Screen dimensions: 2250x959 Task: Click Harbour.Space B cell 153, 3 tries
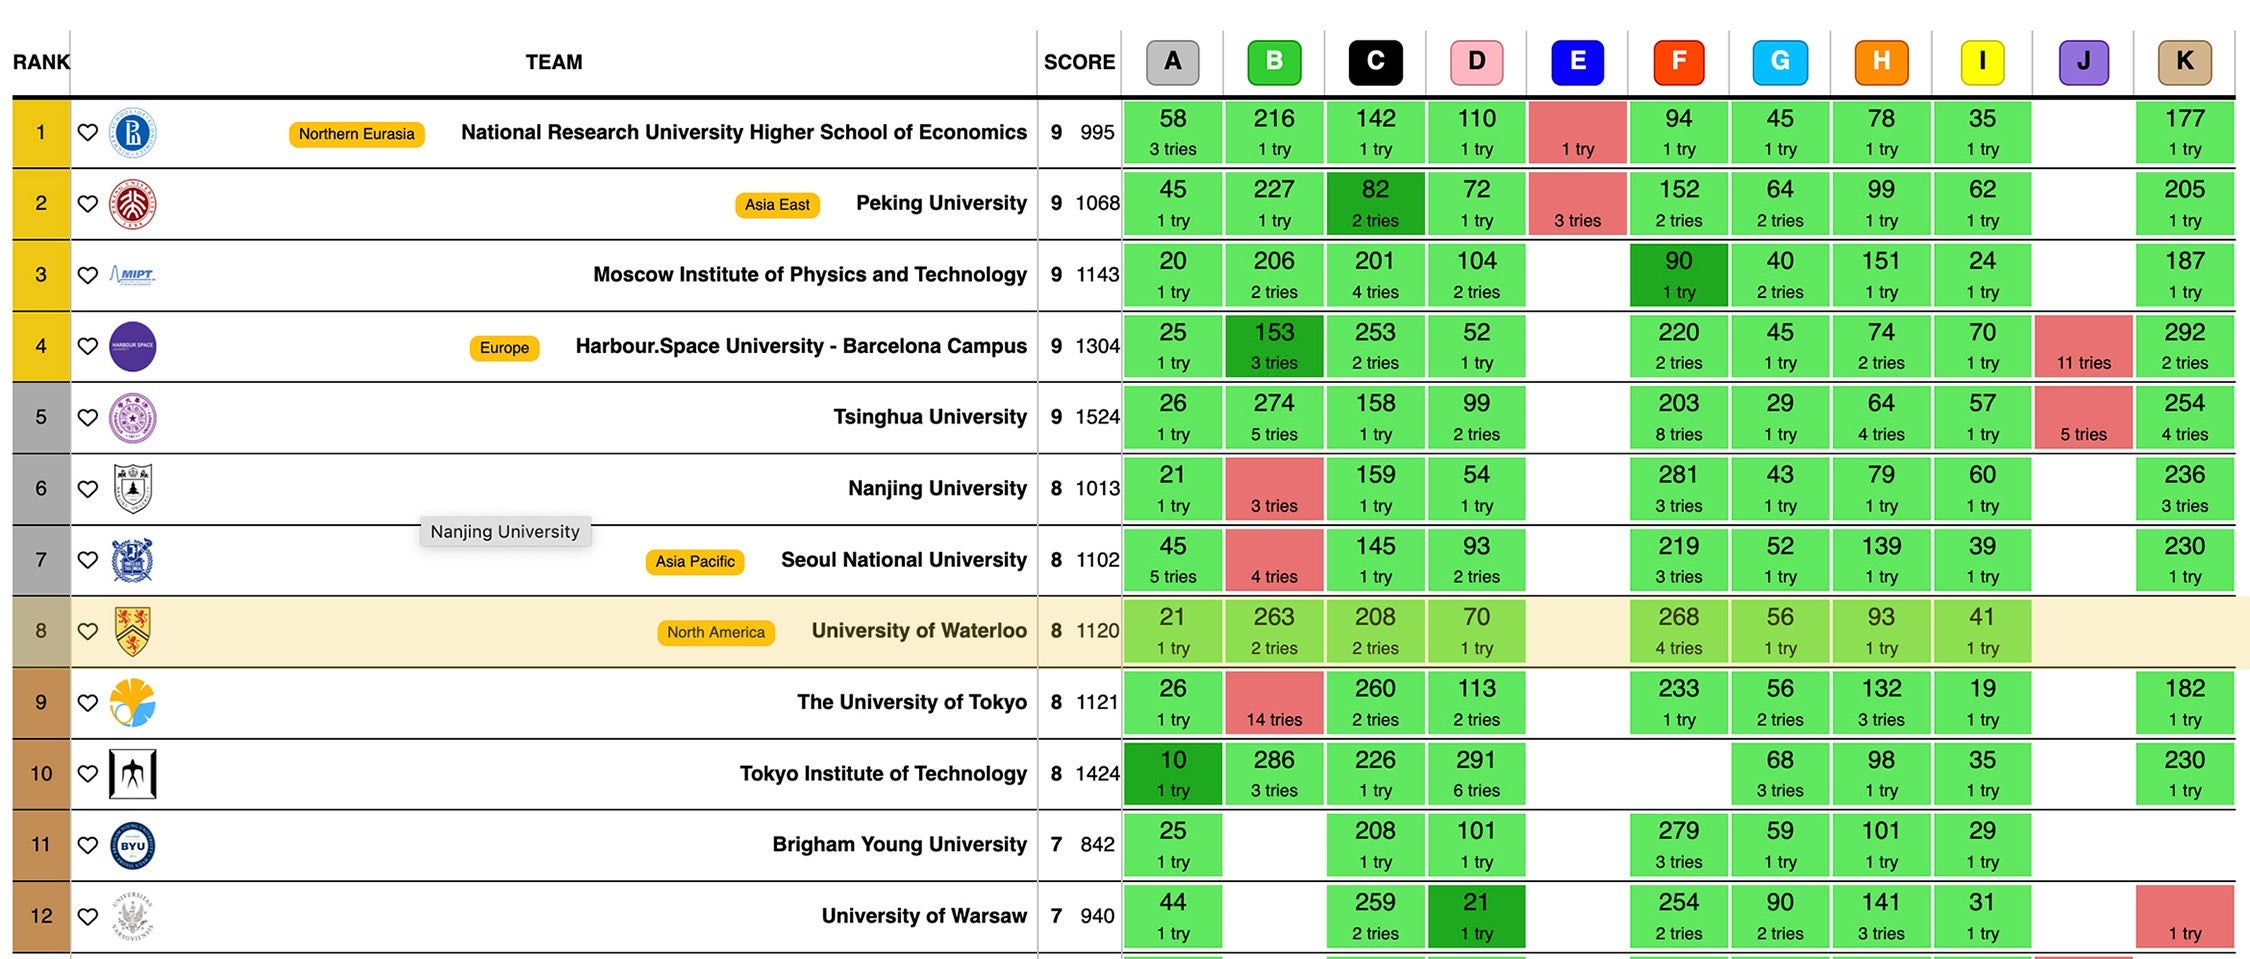[1274, 346]
